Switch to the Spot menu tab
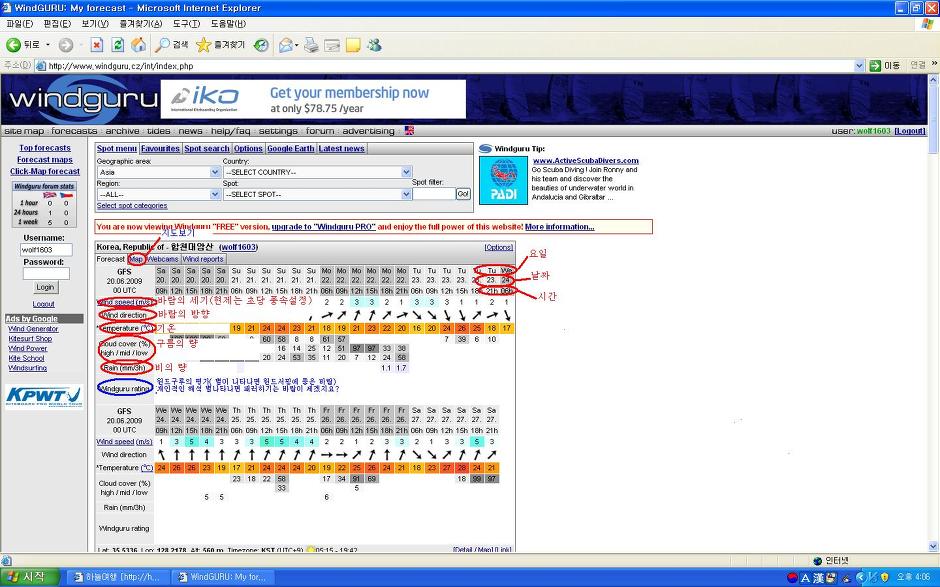Screen dimensions: 940x587 coord(117,149)
